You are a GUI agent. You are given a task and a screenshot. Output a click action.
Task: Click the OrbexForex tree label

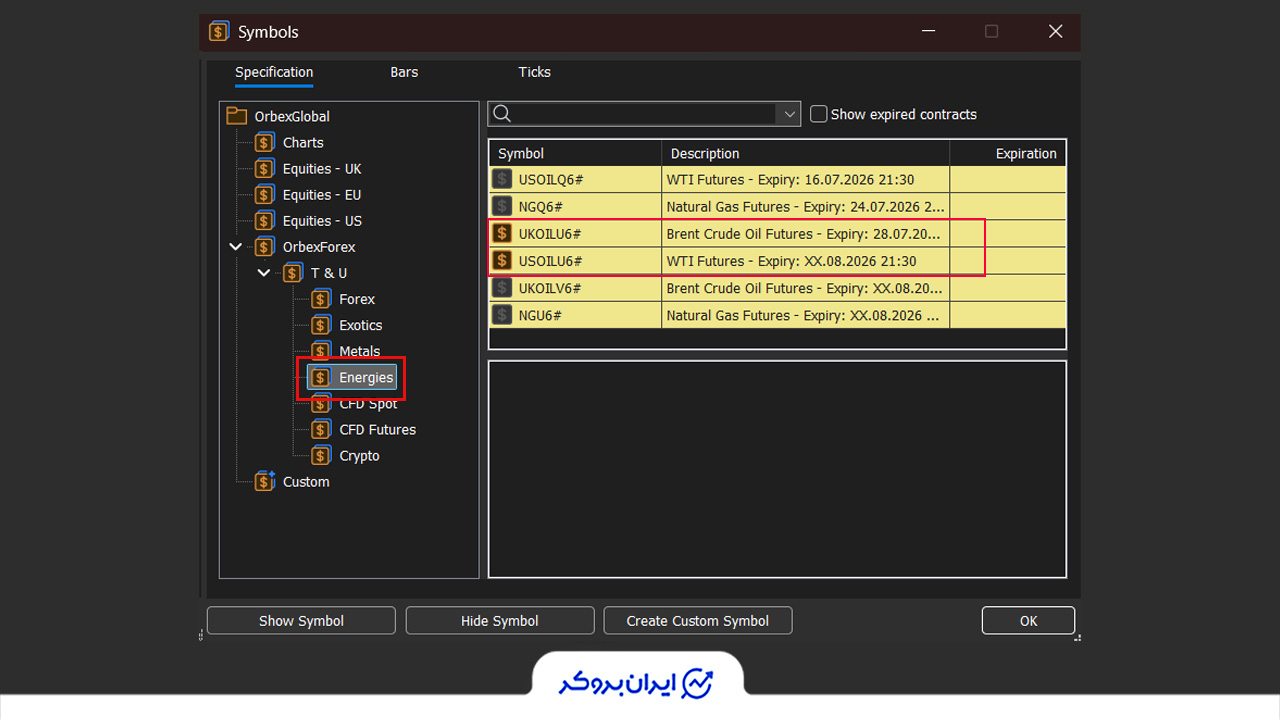point(319,247)
